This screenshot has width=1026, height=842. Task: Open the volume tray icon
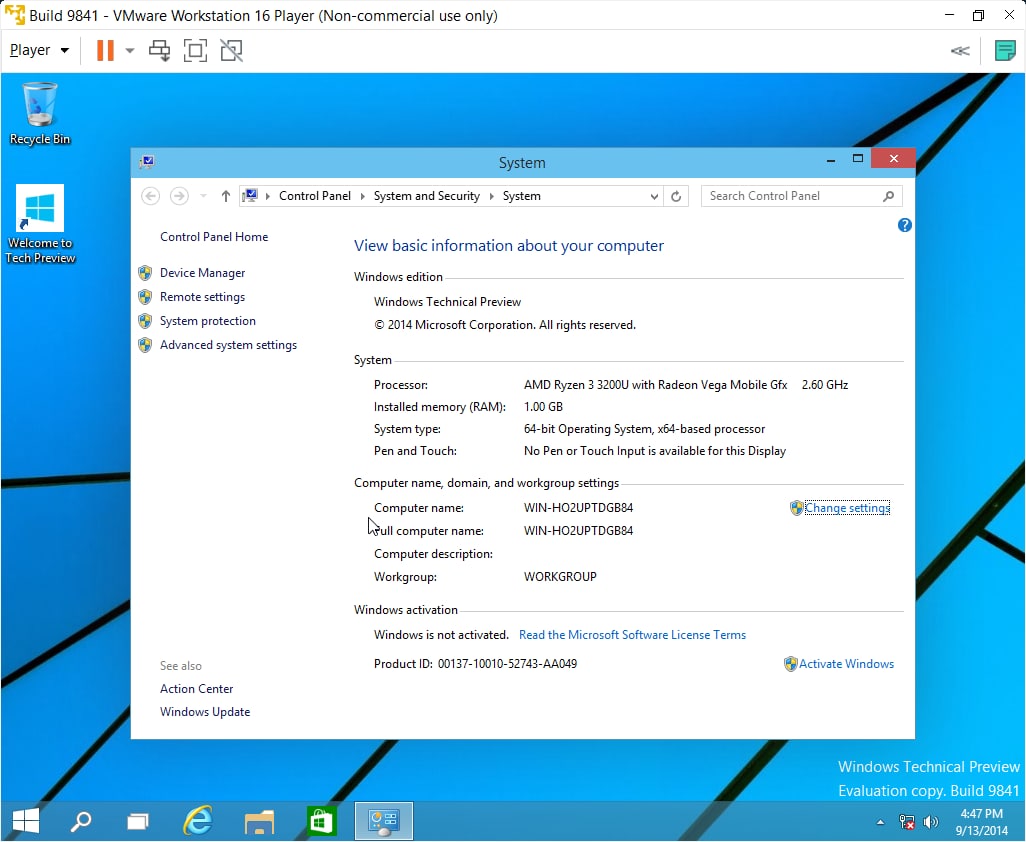[x=930, y=822]
